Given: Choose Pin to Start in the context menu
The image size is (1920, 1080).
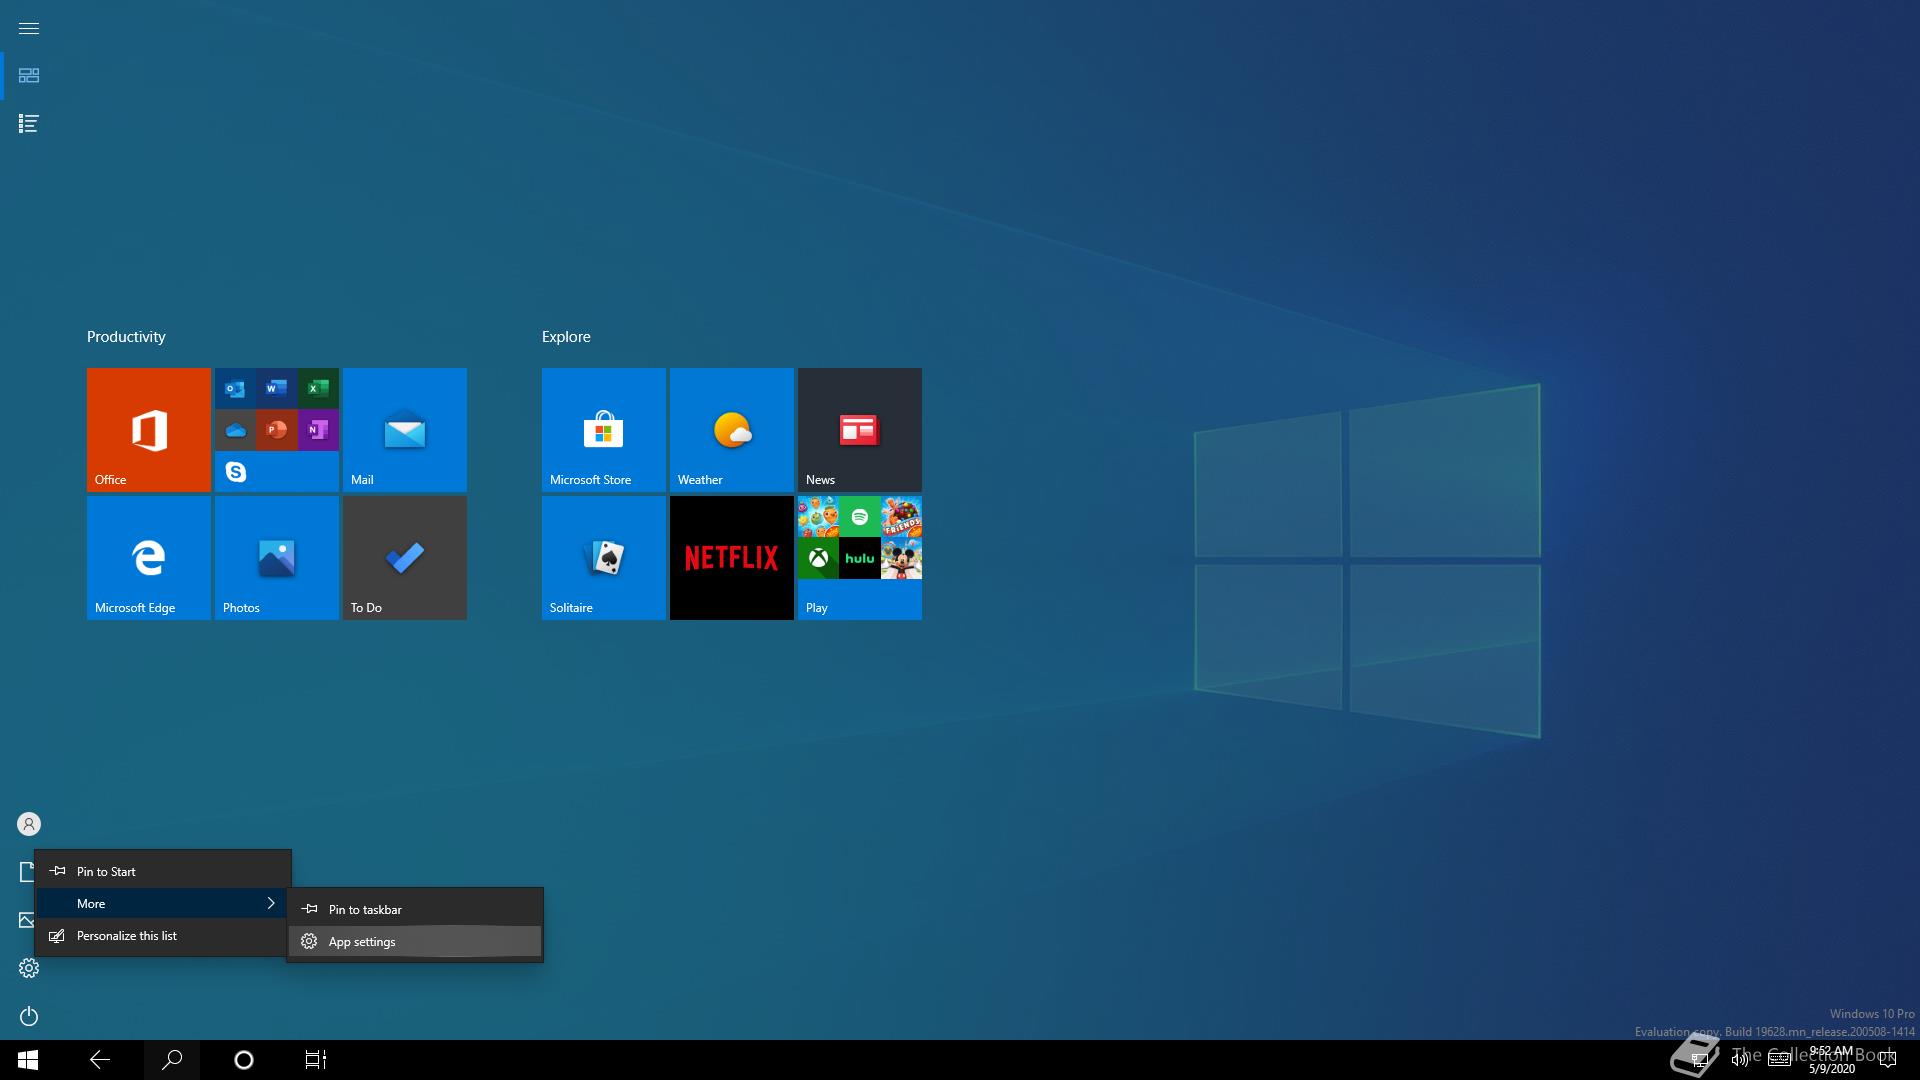Looking at the screenshot, I should pyautogui.click(x=163, y=872).
